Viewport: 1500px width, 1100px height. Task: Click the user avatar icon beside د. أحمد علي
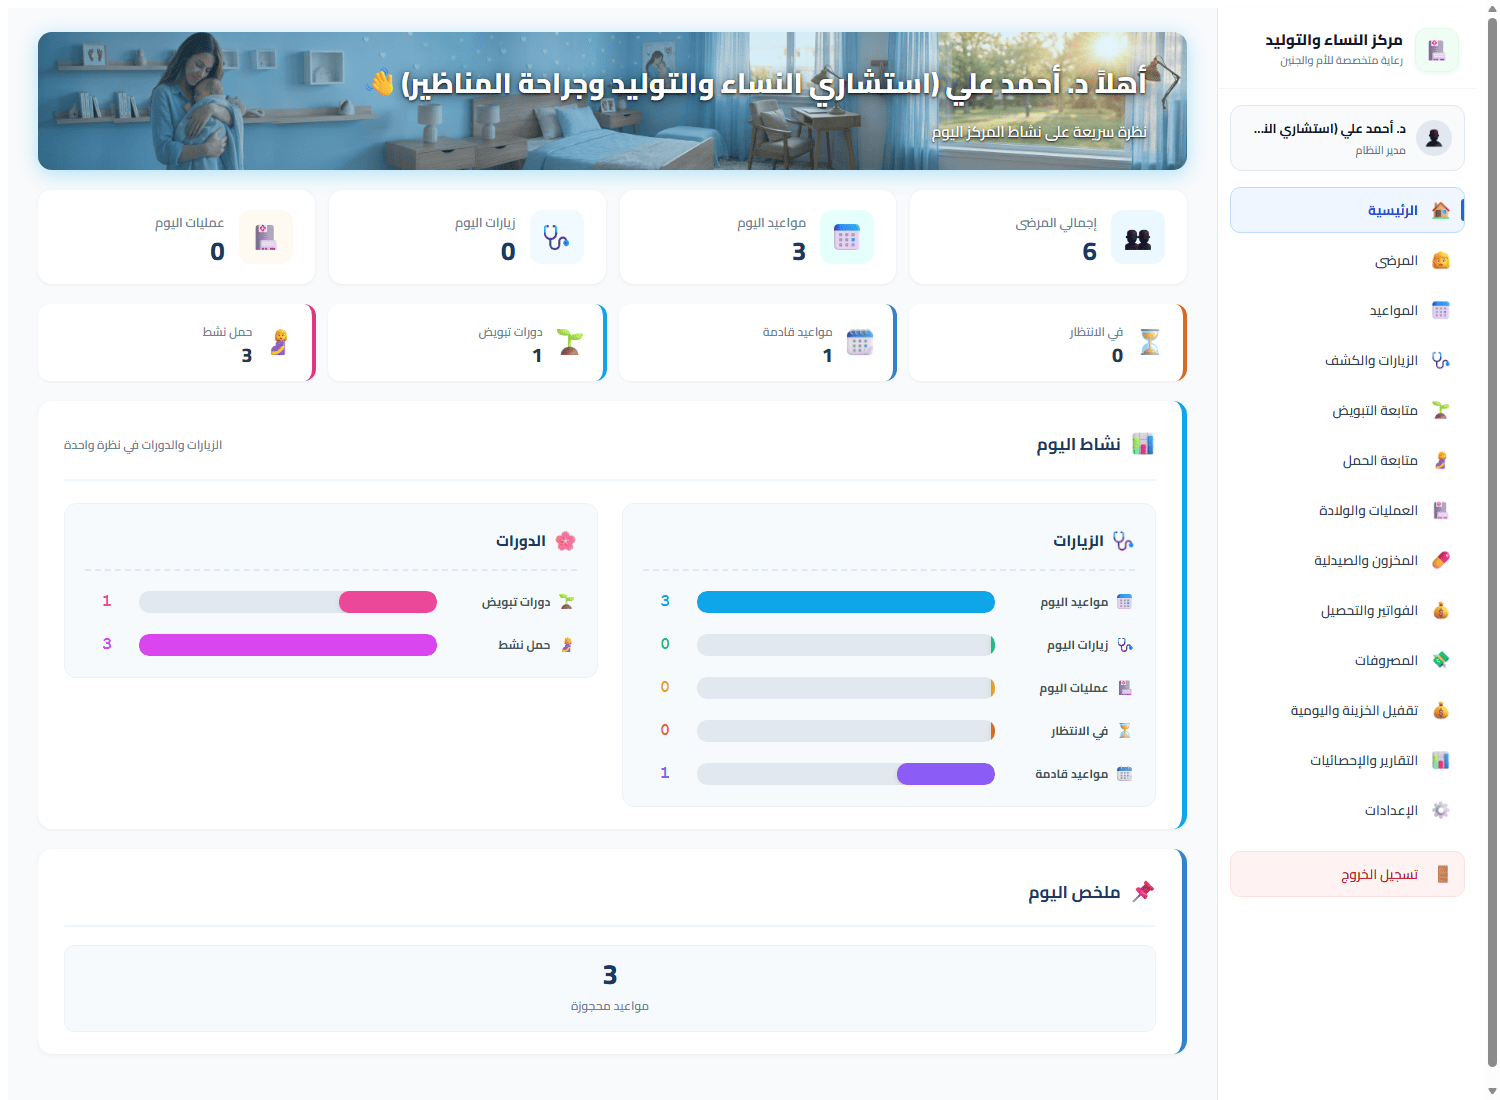1434,138
